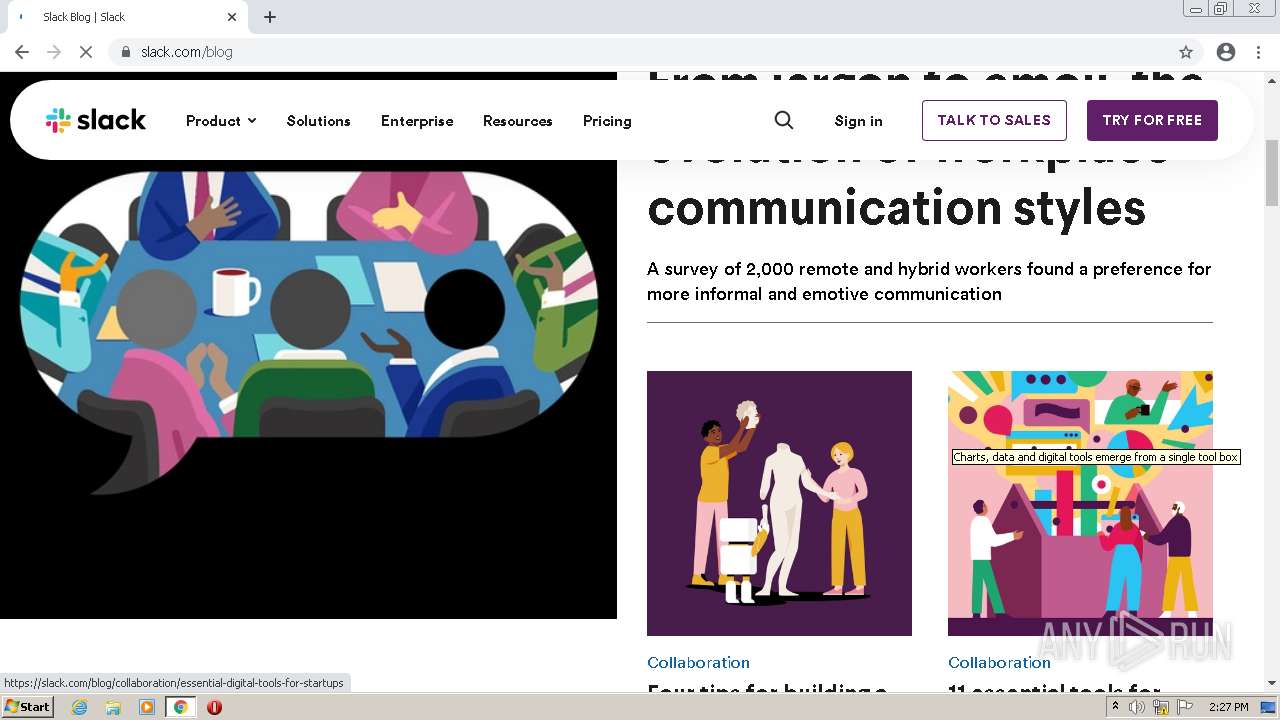The height and width of the screenshot is (720, 1280).
Task: Open the meeting table speech bubble illustration
Action: pos(308,345)
